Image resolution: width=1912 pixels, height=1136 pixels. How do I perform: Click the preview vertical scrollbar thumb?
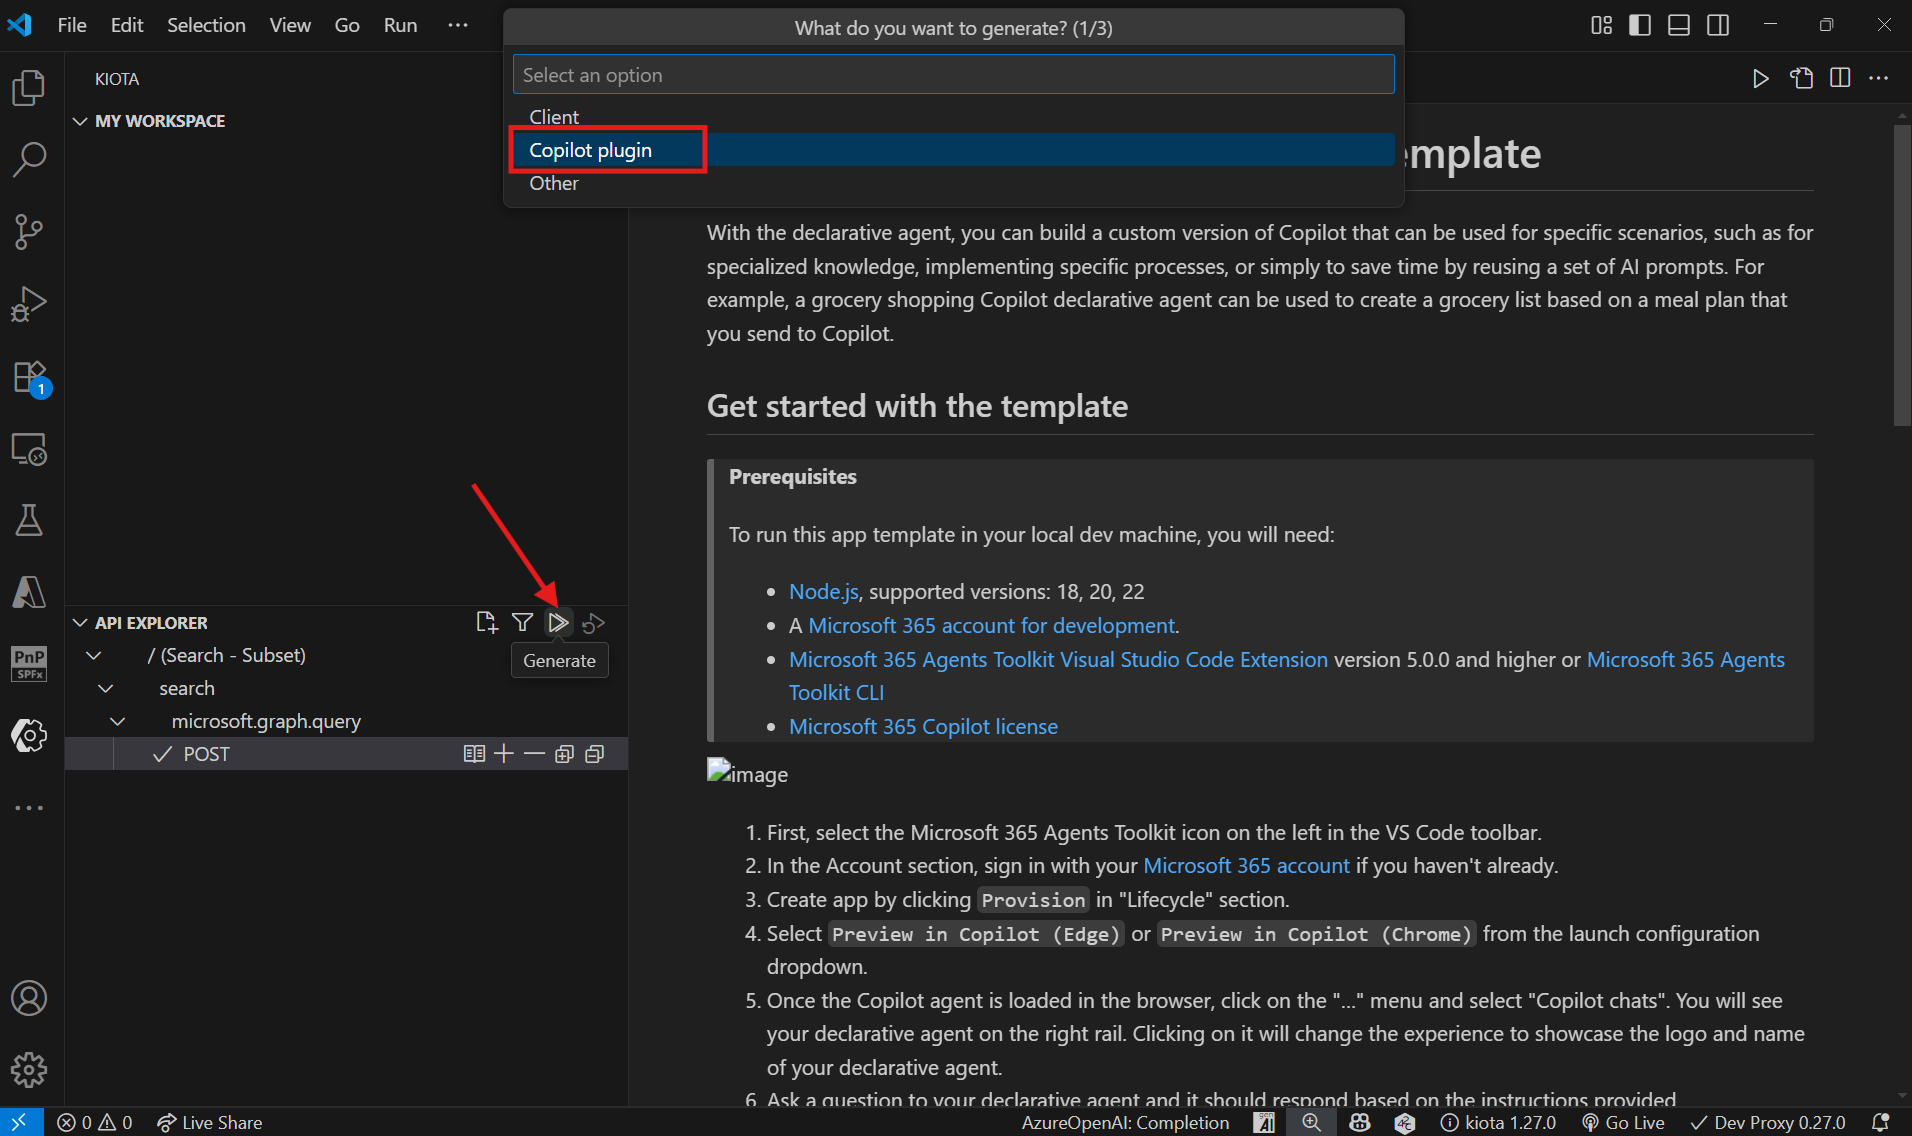pos(1902,276)
